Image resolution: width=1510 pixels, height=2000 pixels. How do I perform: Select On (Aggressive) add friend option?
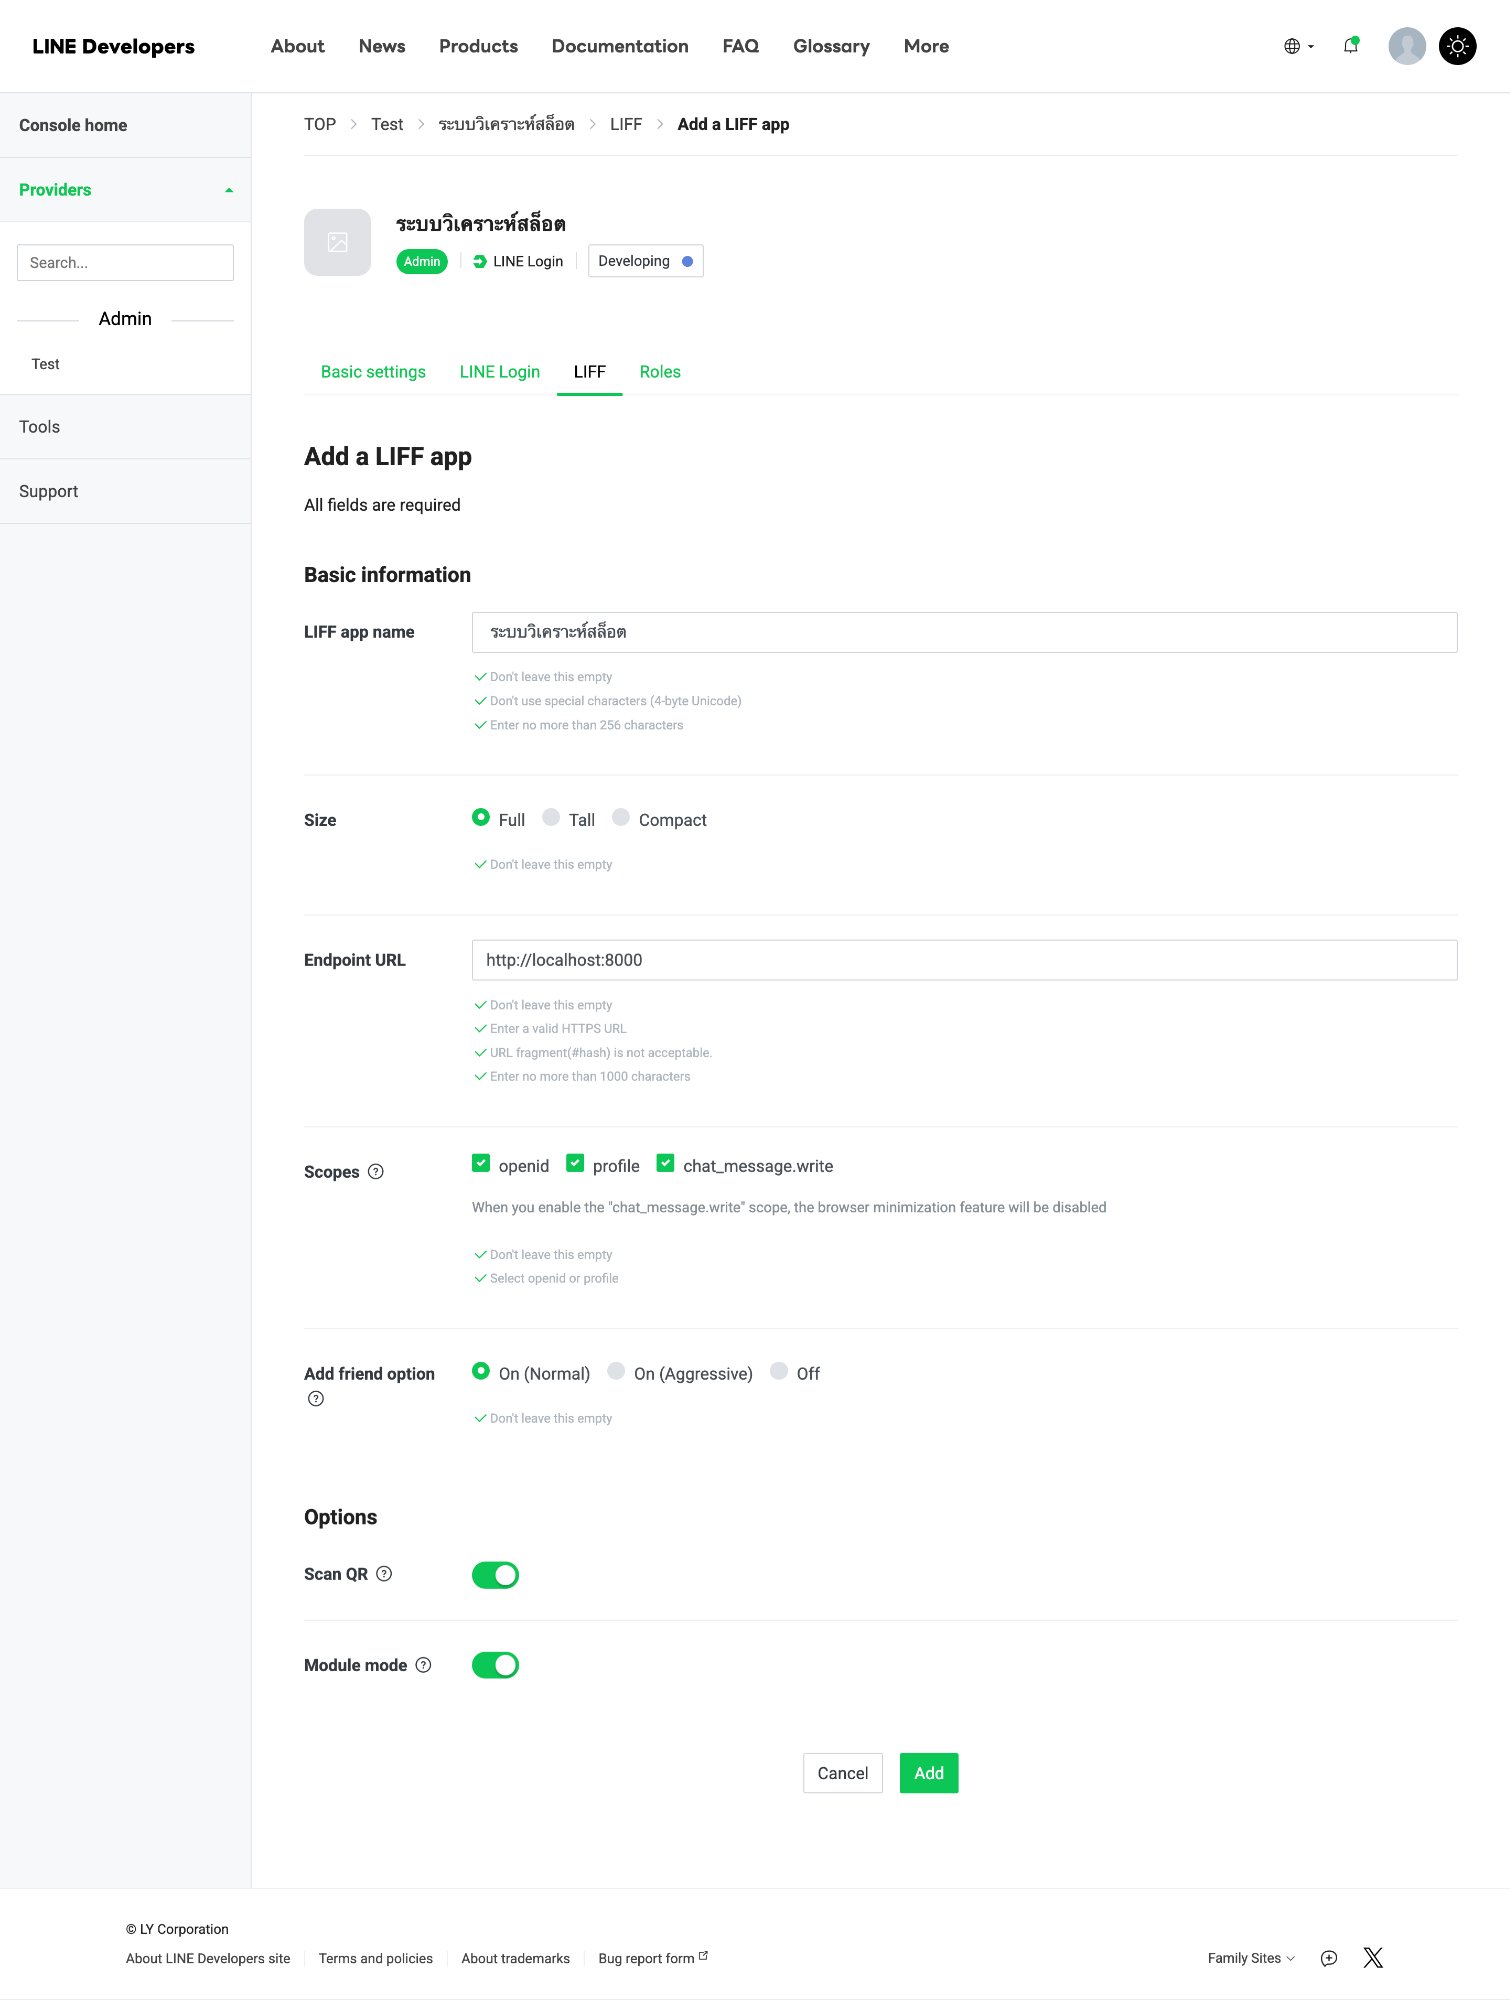616,1371
